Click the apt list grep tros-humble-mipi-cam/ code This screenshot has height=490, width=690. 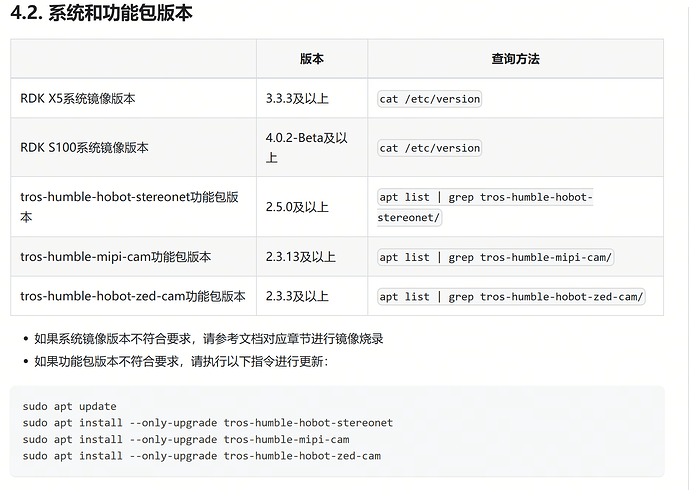495,257
